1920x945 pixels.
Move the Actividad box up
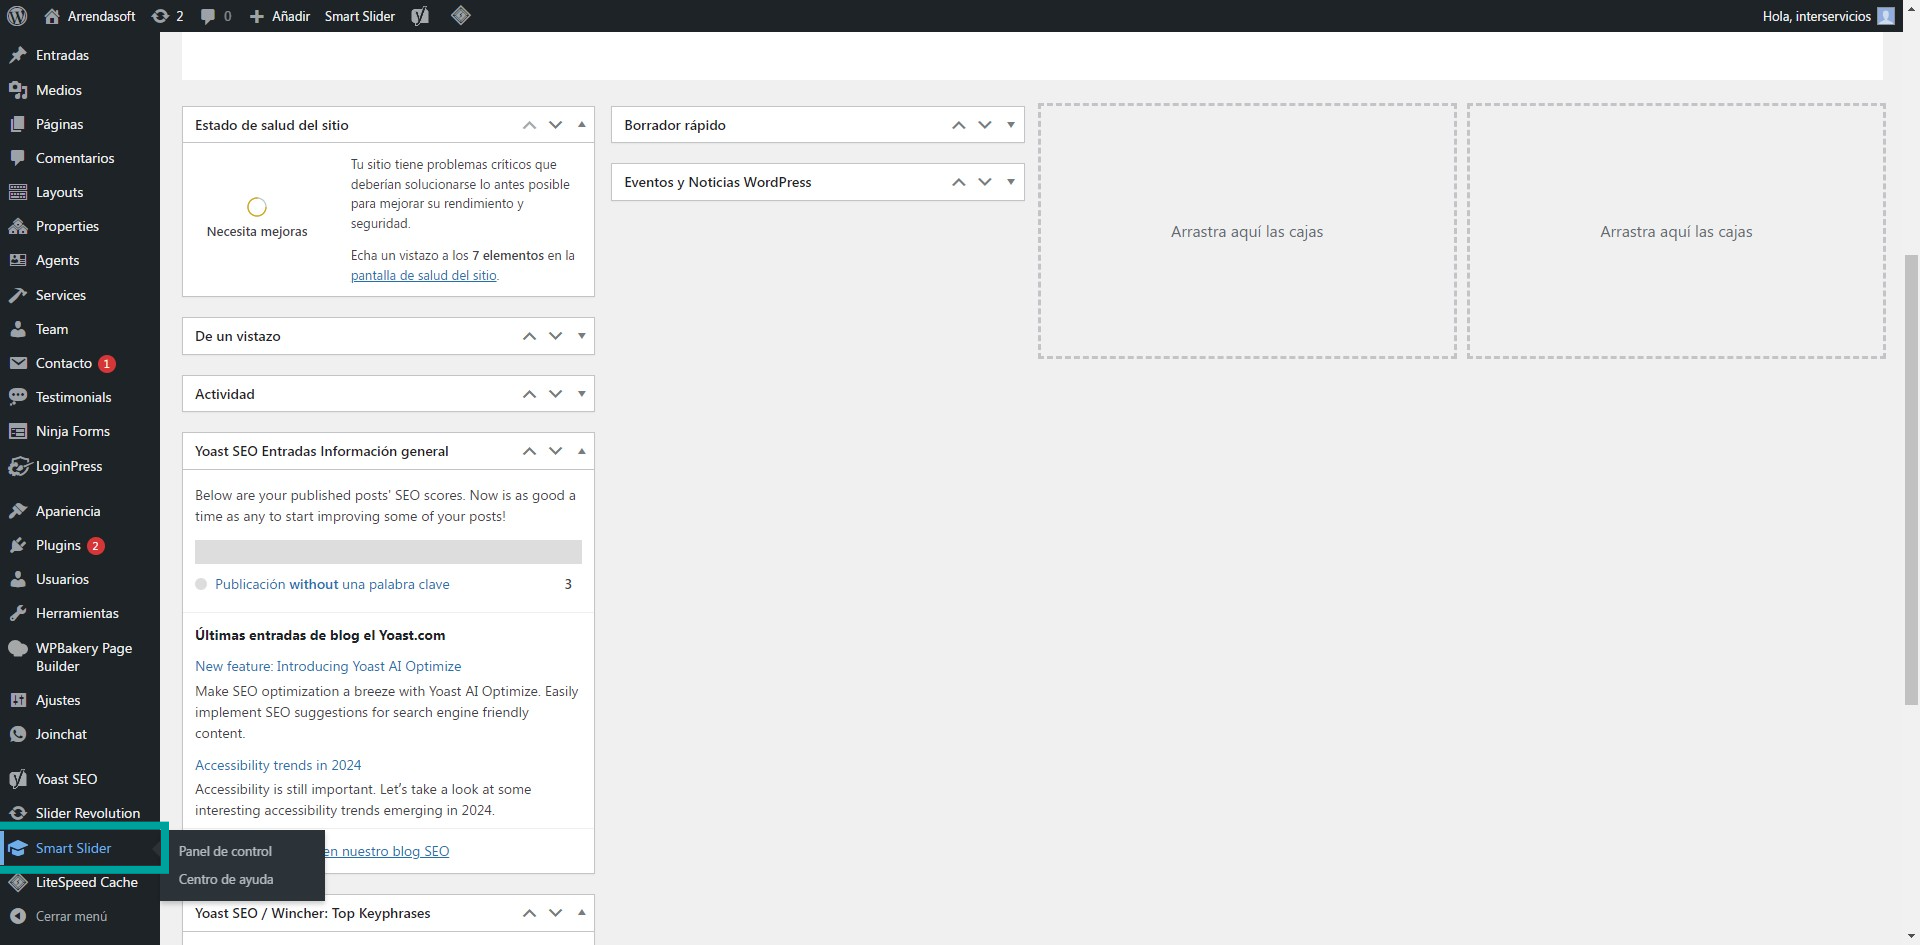click(x=529, y=394)
